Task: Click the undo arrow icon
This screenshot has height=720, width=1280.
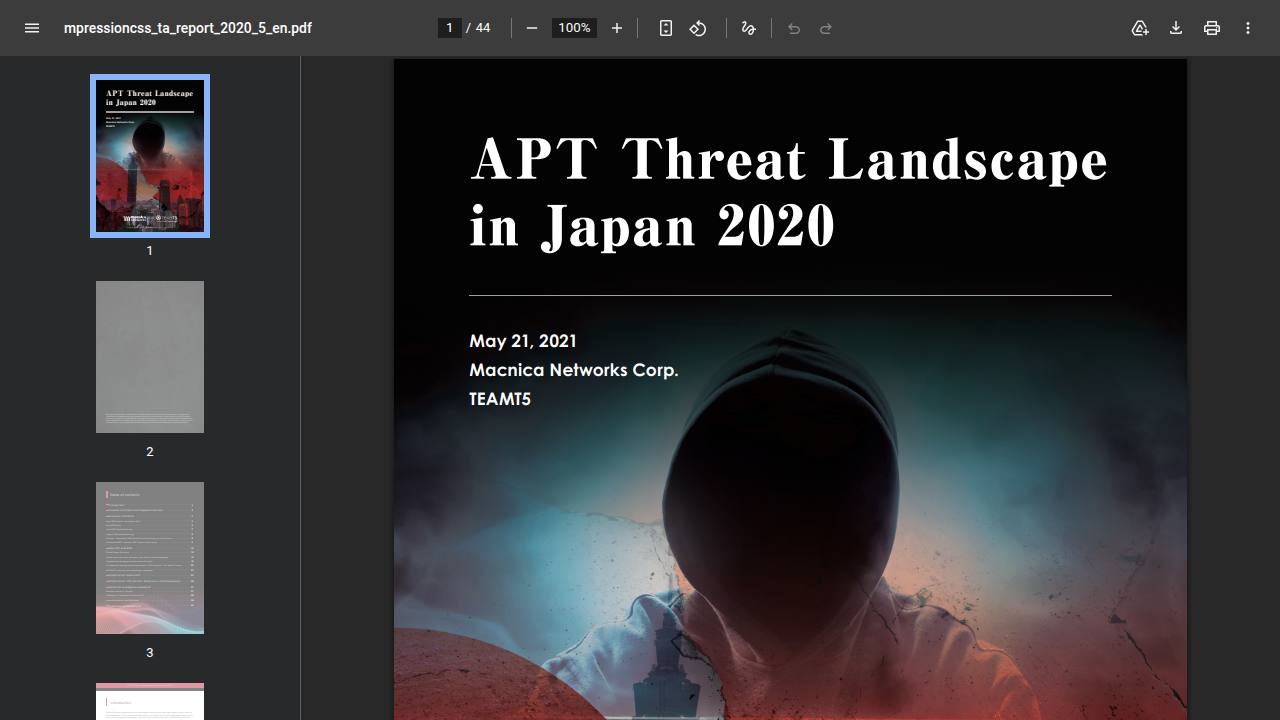Action: pos(794,28)
